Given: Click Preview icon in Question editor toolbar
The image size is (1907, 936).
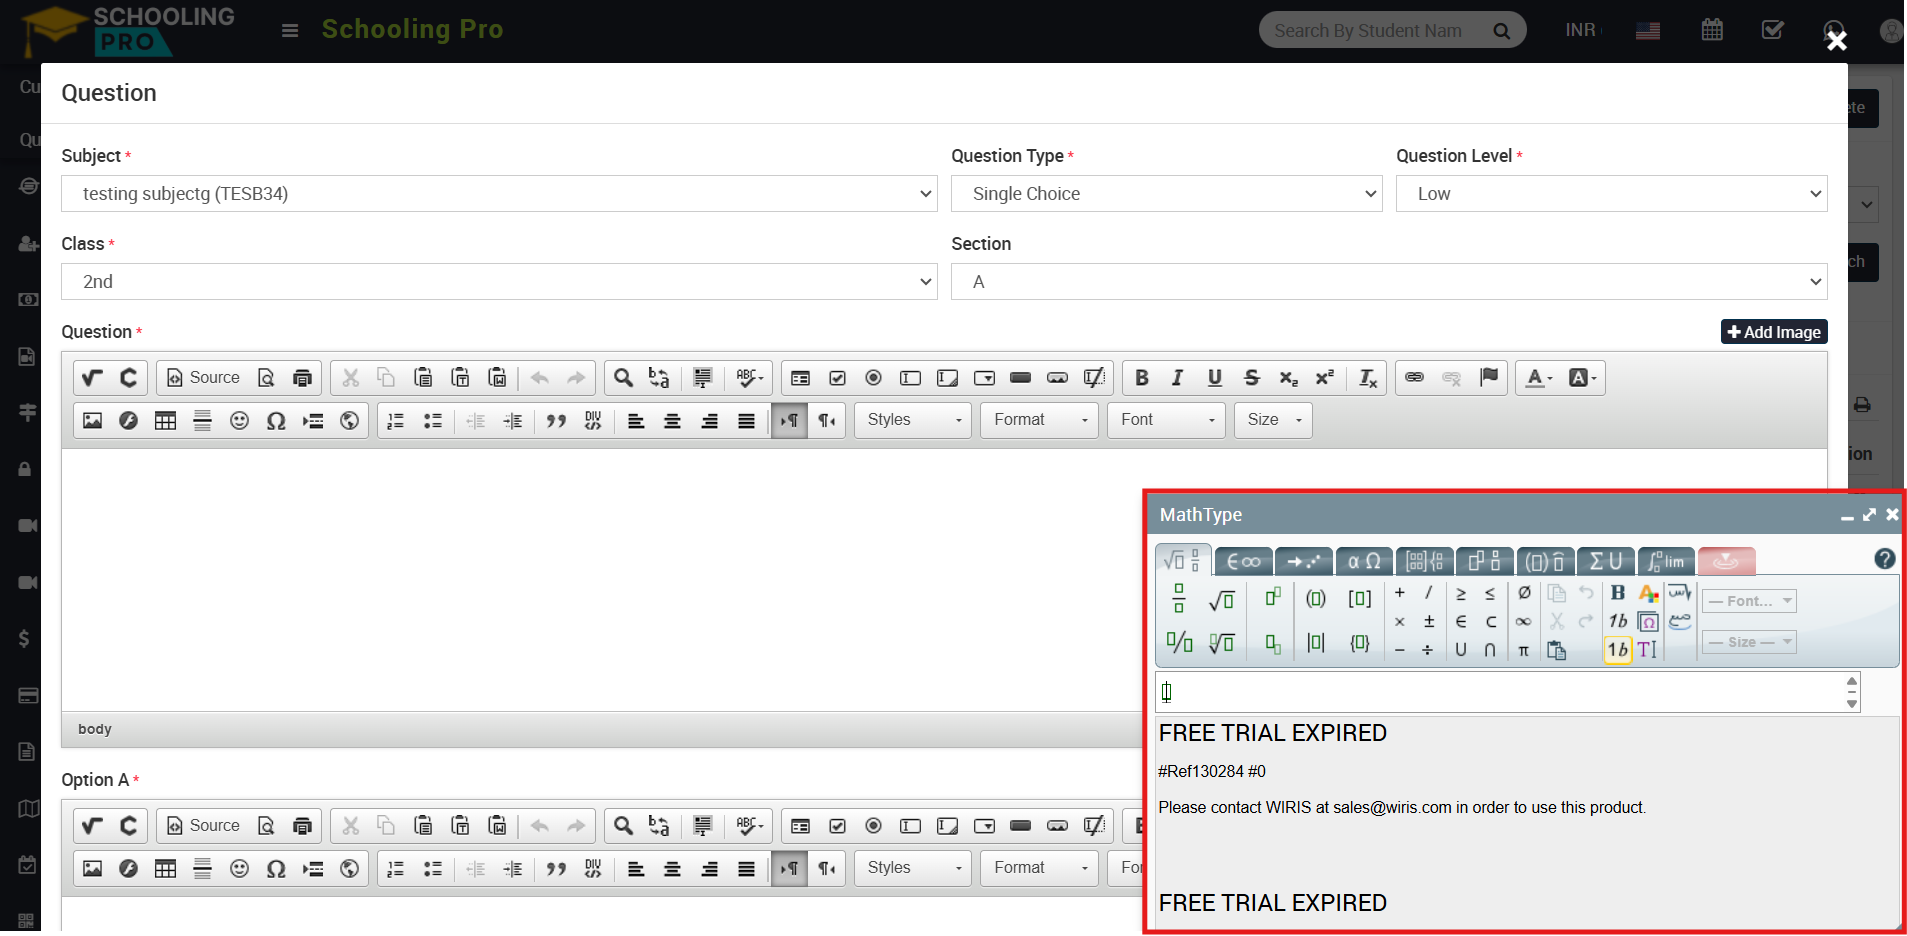Looking at the screenshot, I should point(266,378).
